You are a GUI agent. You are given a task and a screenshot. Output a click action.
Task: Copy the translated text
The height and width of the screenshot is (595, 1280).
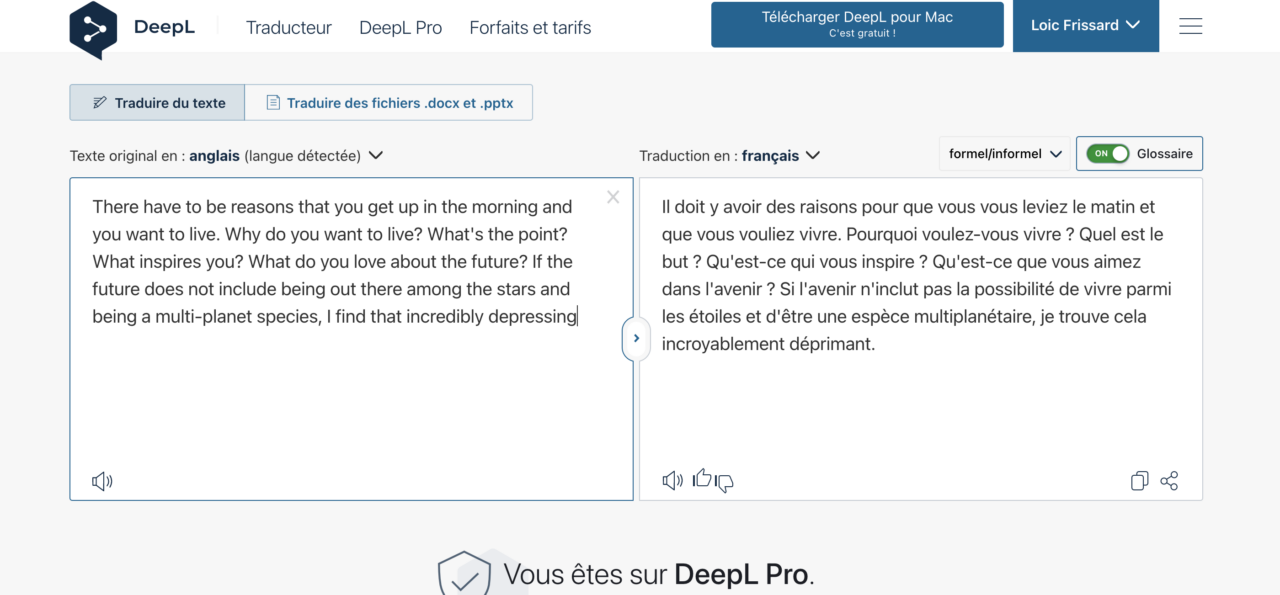coord(1139,481)
